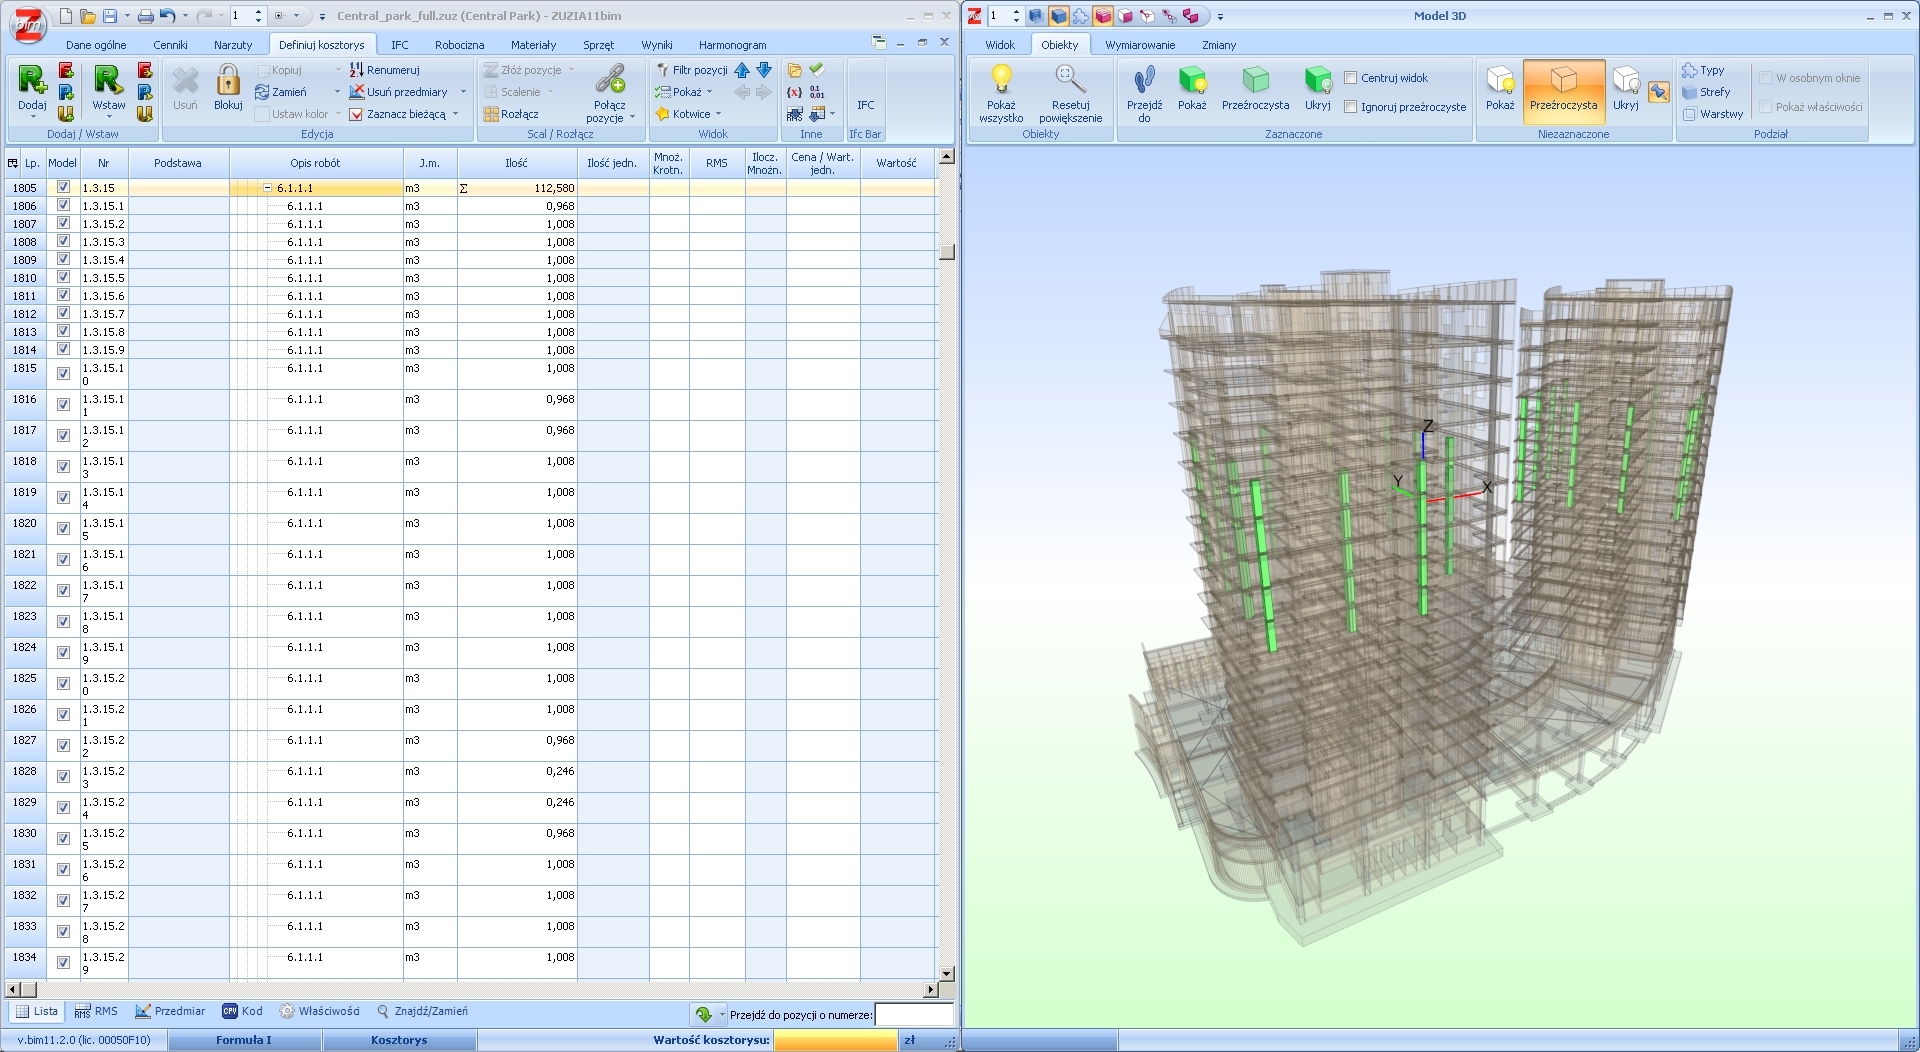
Task: Enable the Centruj widok checkbox
Action: (1351, 78)
